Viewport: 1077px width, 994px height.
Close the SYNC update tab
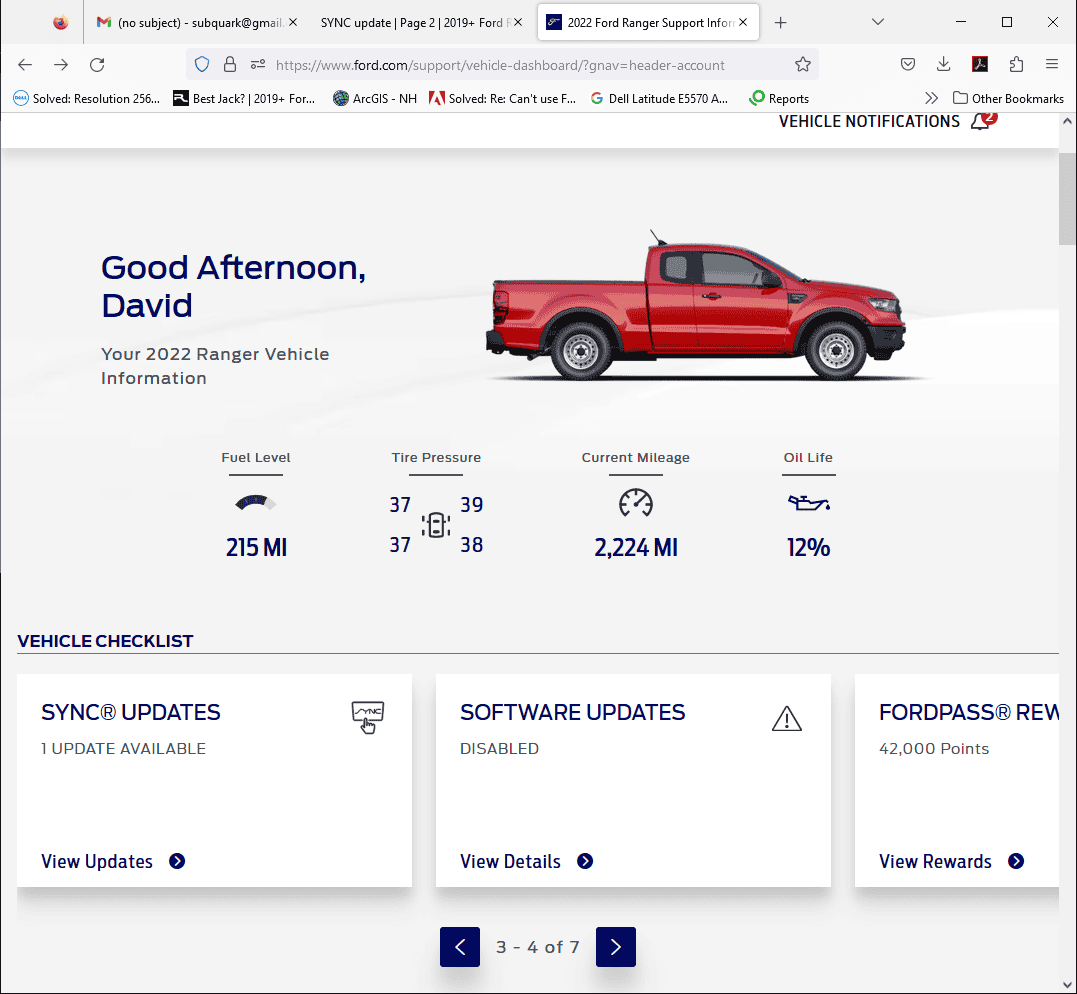[518, 23]
